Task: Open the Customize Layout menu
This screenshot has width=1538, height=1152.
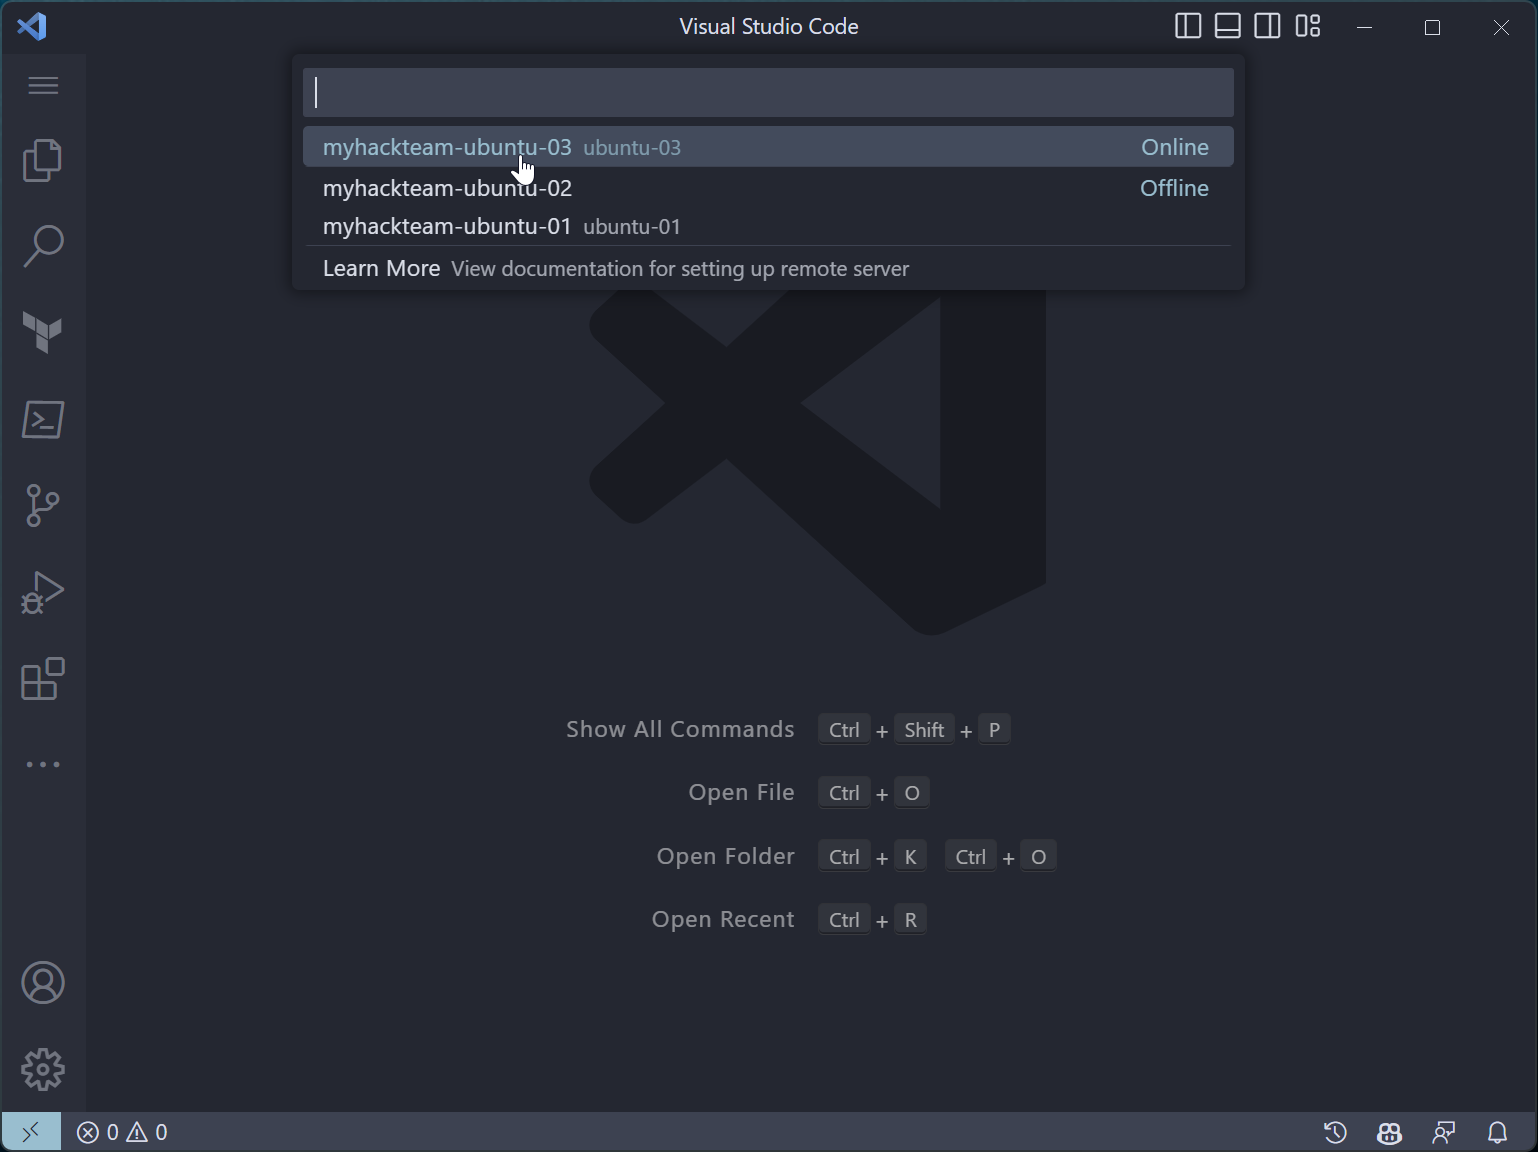Action: click(x=1308, y=26)
